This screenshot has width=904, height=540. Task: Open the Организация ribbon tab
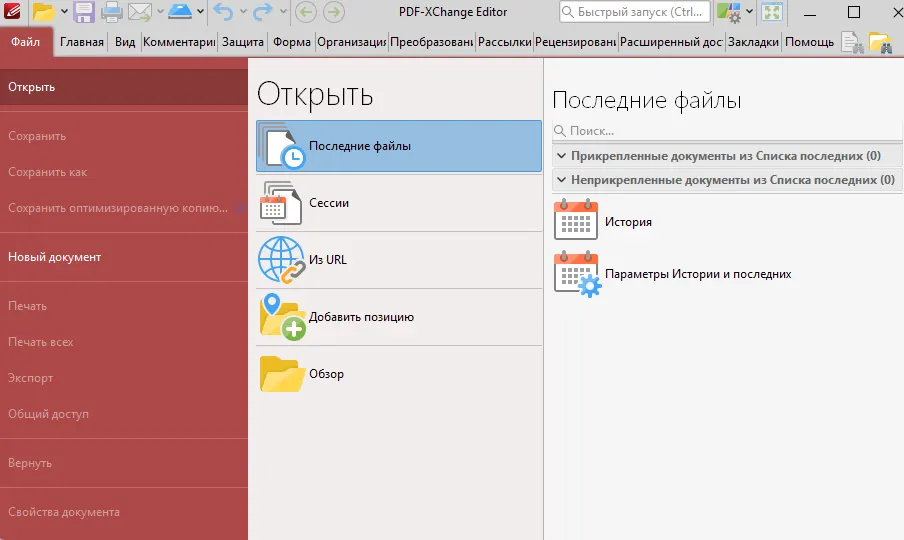(352, 42)
